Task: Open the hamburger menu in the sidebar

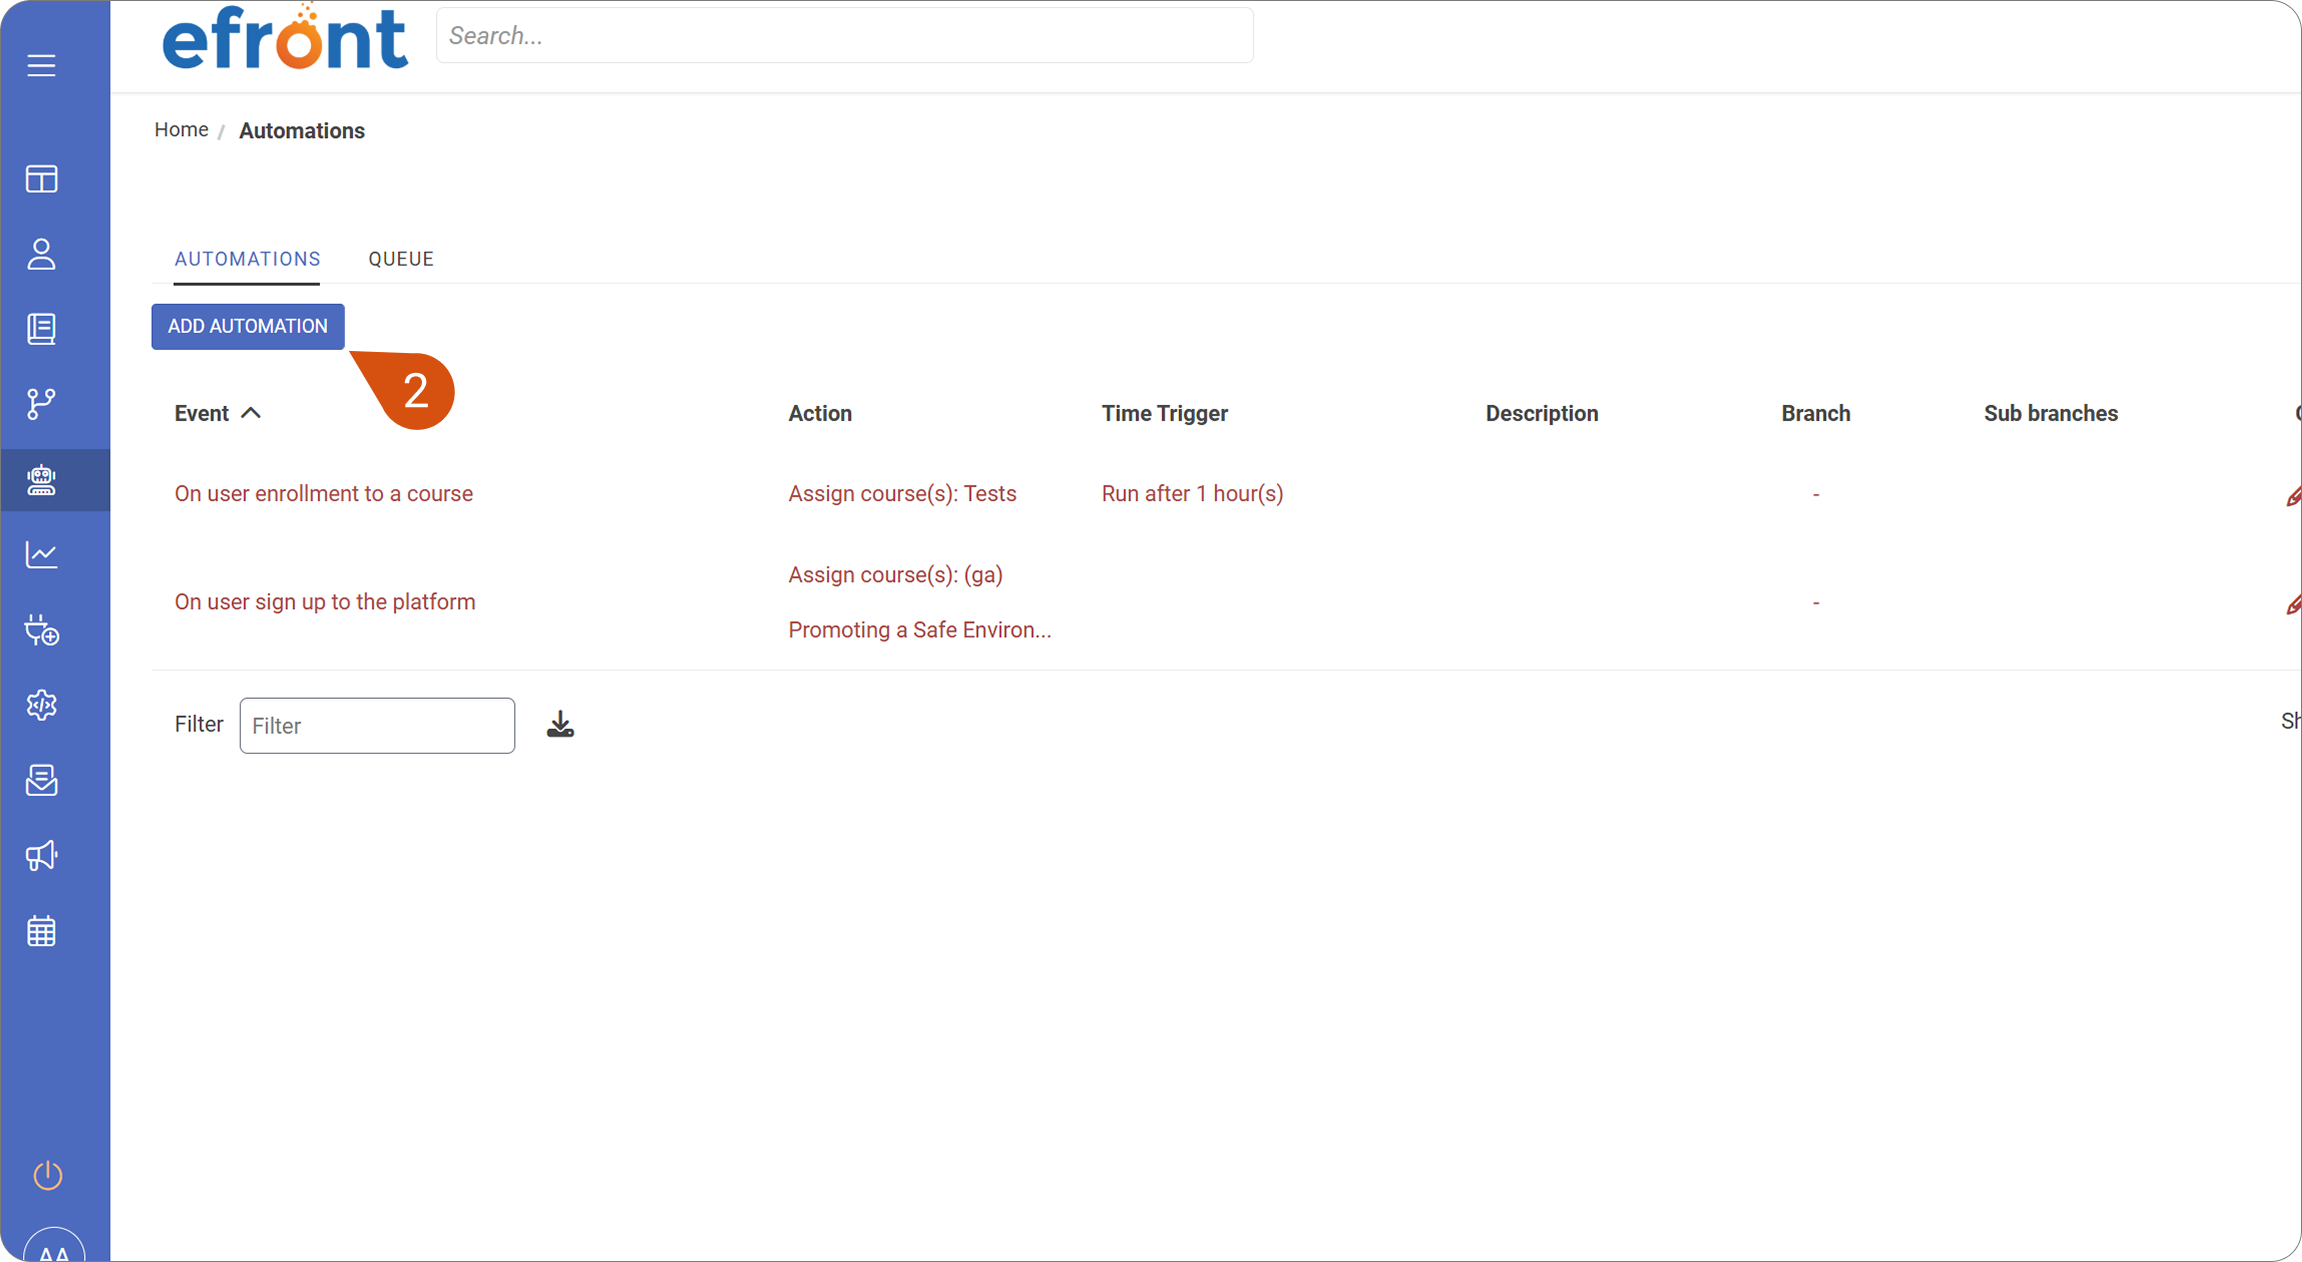Action: [41, 65]
